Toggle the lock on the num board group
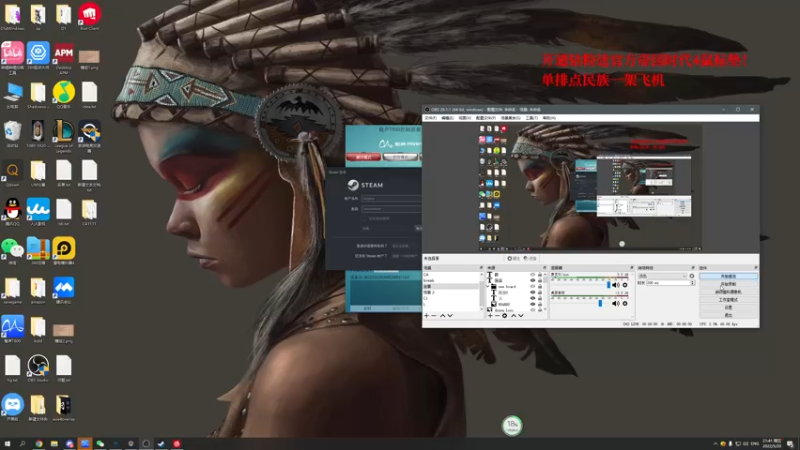Image resolution: width=800 pixels, height=450 pixels. pos(540,286)
